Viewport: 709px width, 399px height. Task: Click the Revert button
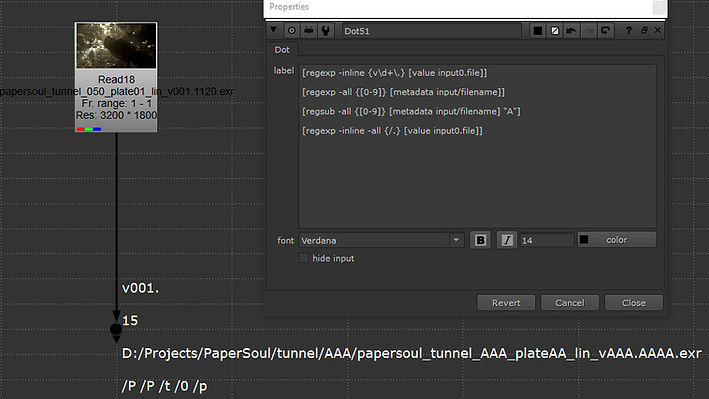point(506,303)
